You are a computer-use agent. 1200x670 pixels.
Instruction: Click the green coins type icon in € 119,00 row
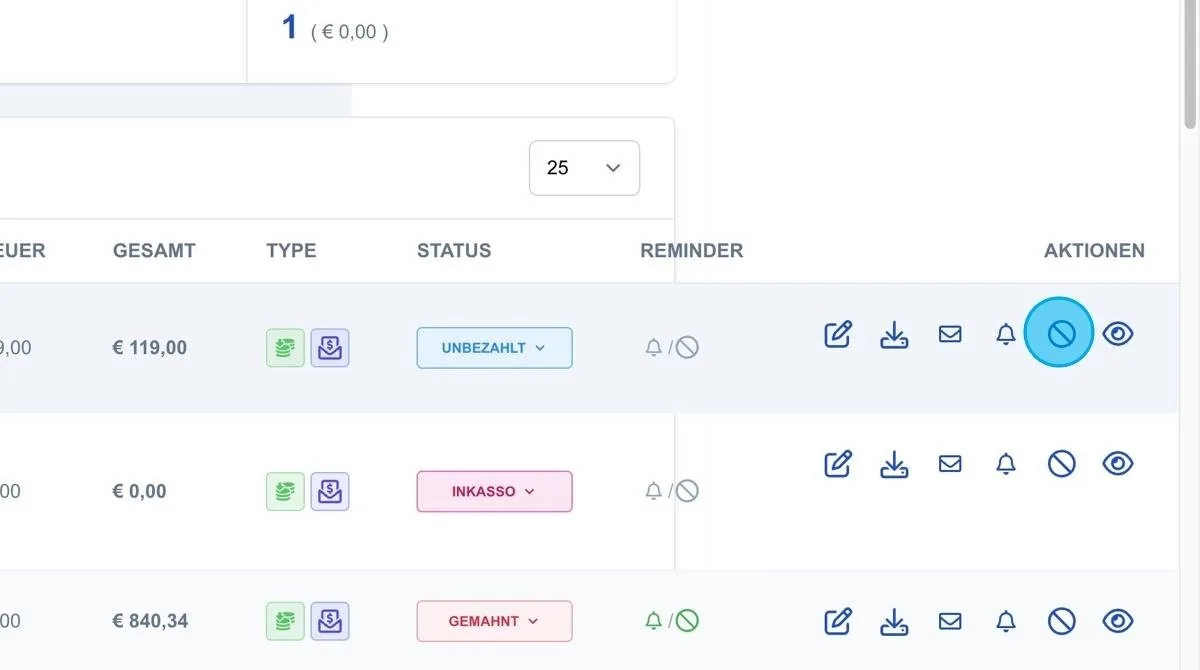tap(285, 348)
